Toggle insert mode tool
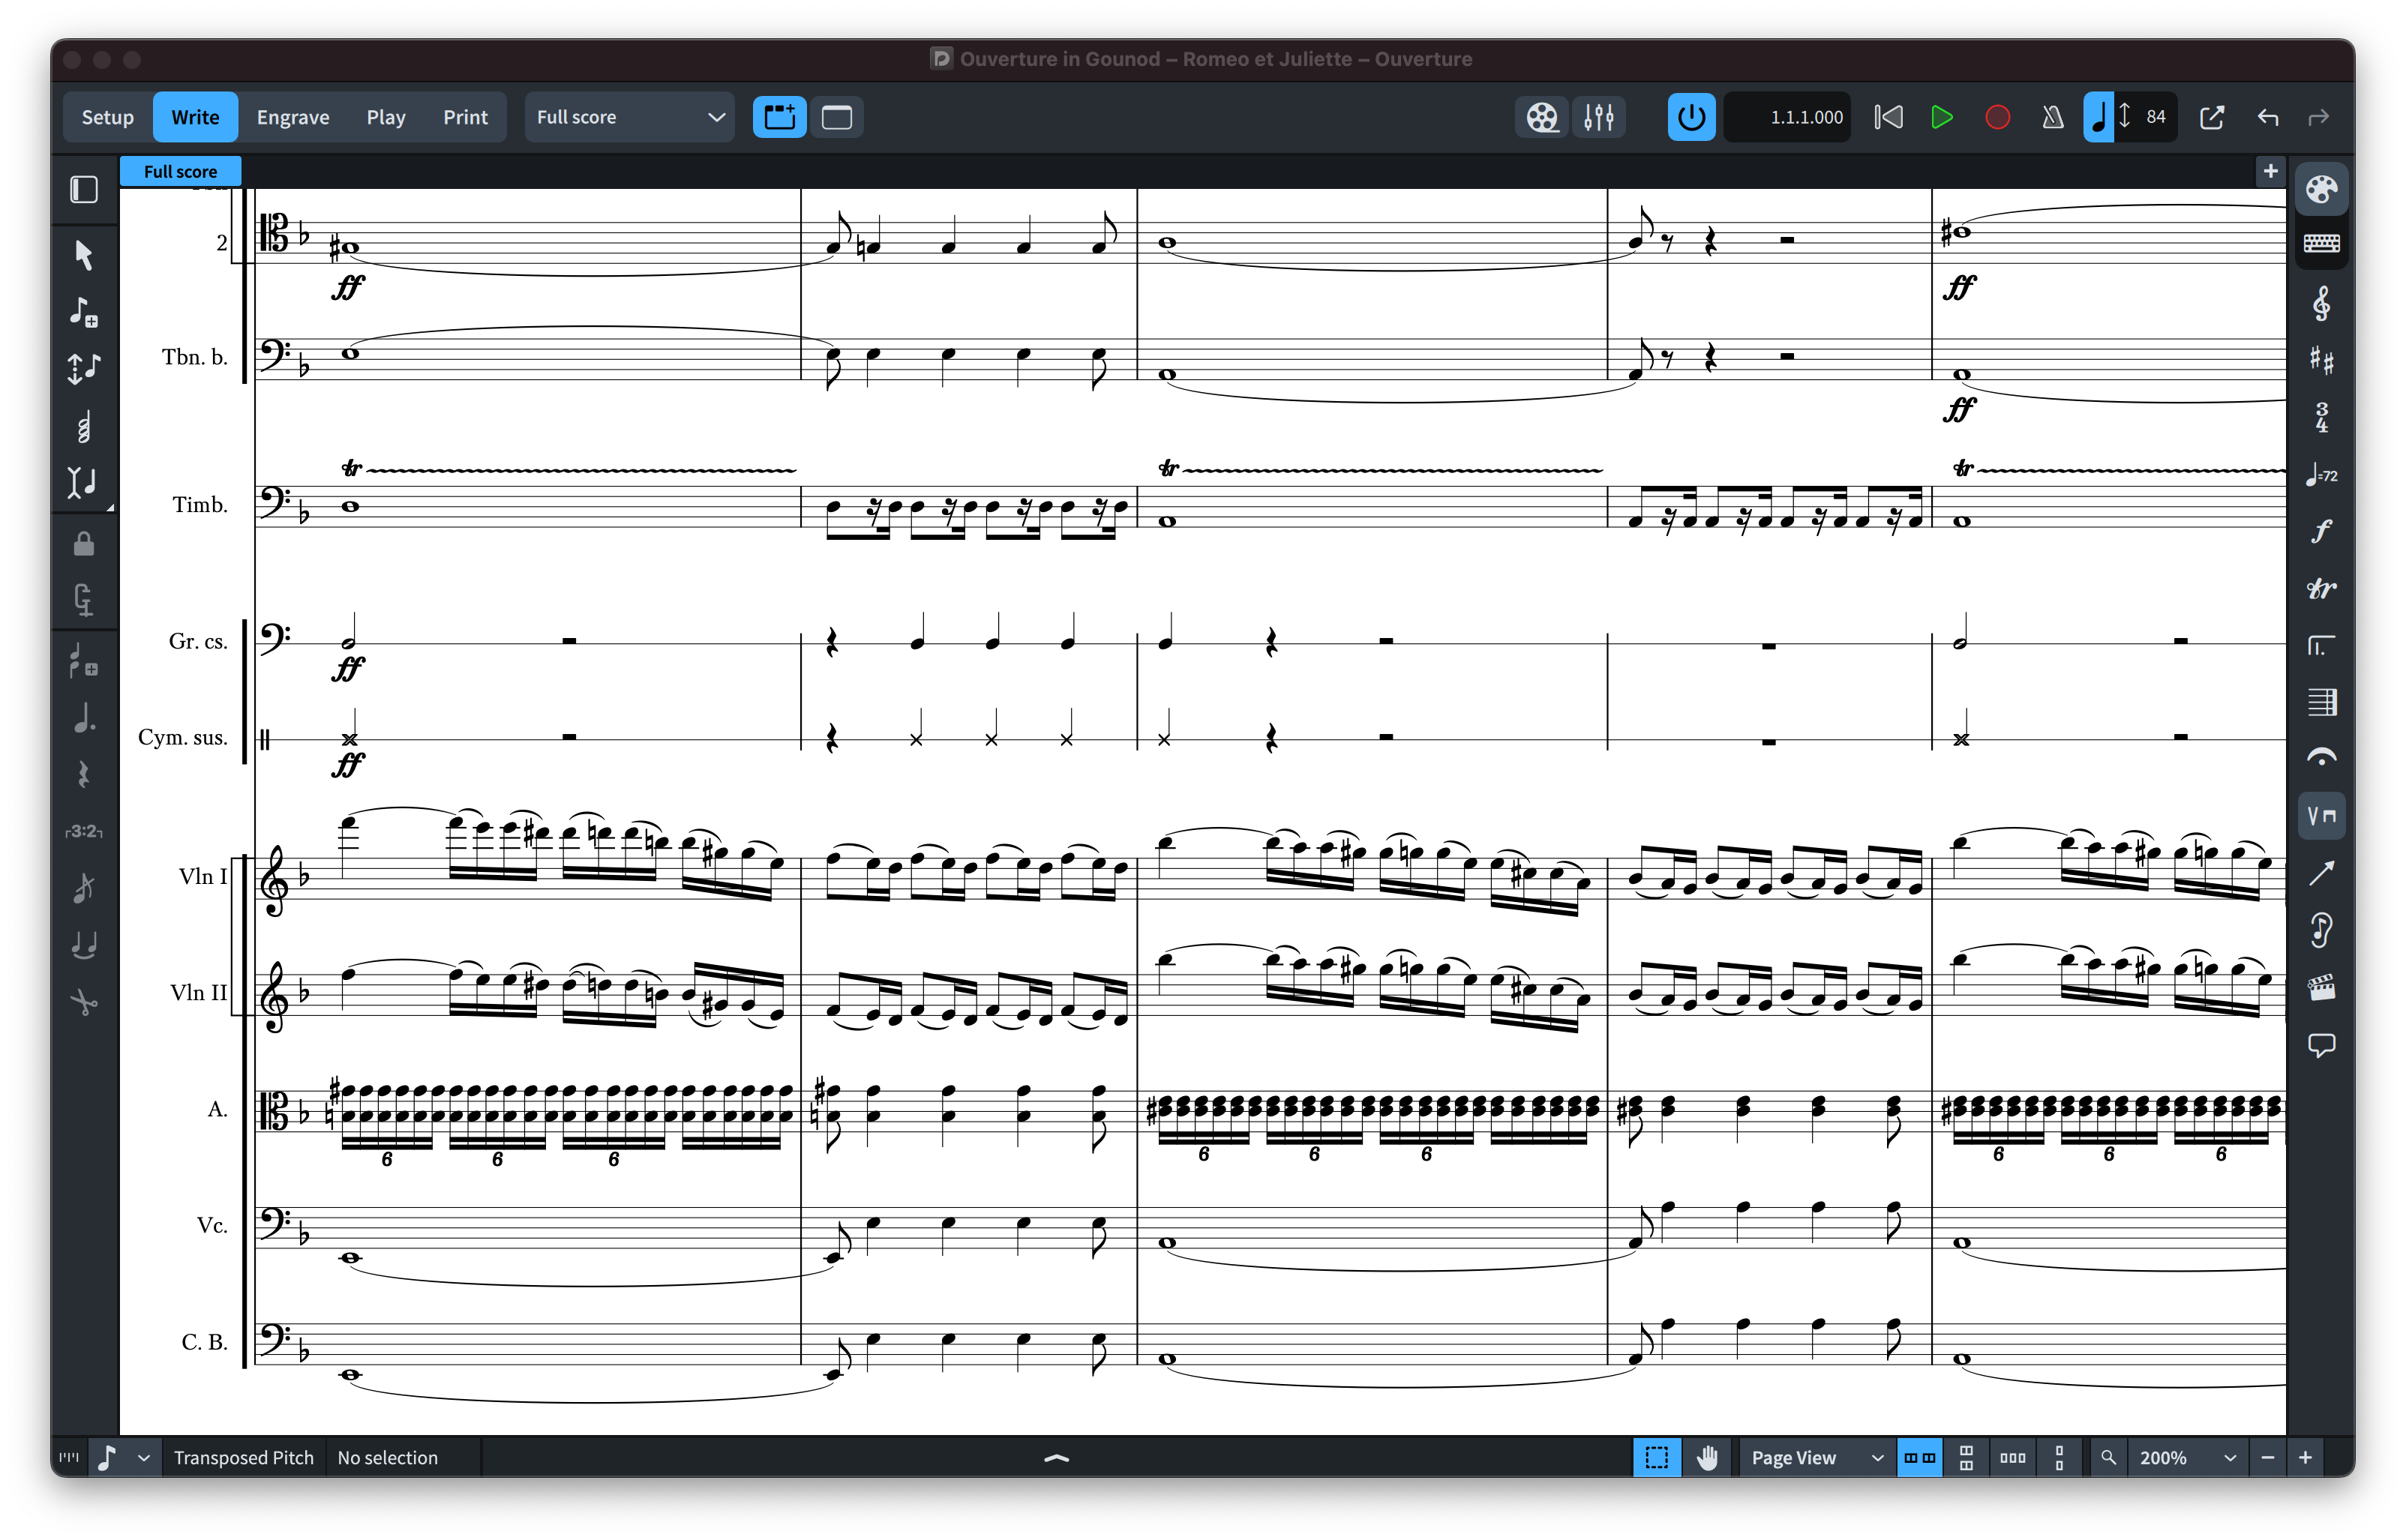This screenshot has height=1540, width=2406. (84, 483)
